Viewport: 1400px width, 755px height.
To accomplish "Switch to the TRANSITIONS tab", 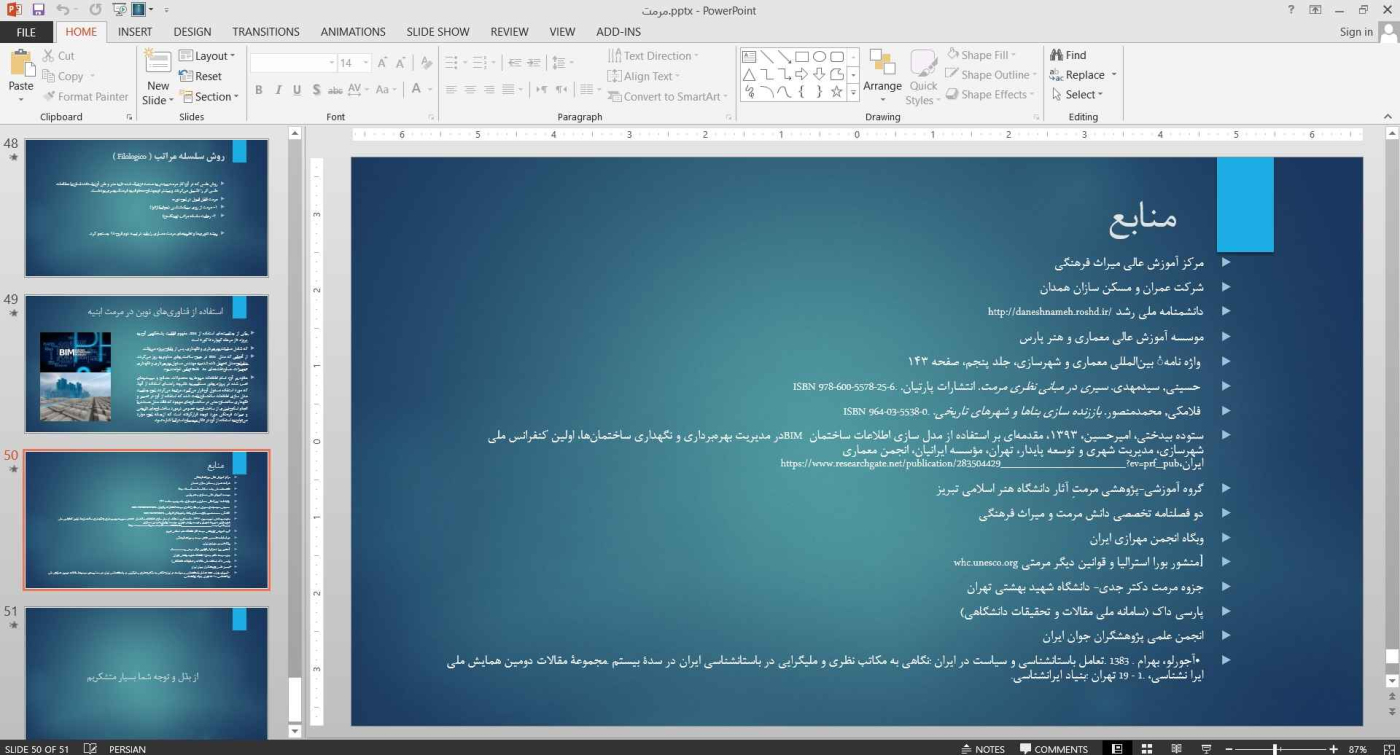I will tap(265, 32).
